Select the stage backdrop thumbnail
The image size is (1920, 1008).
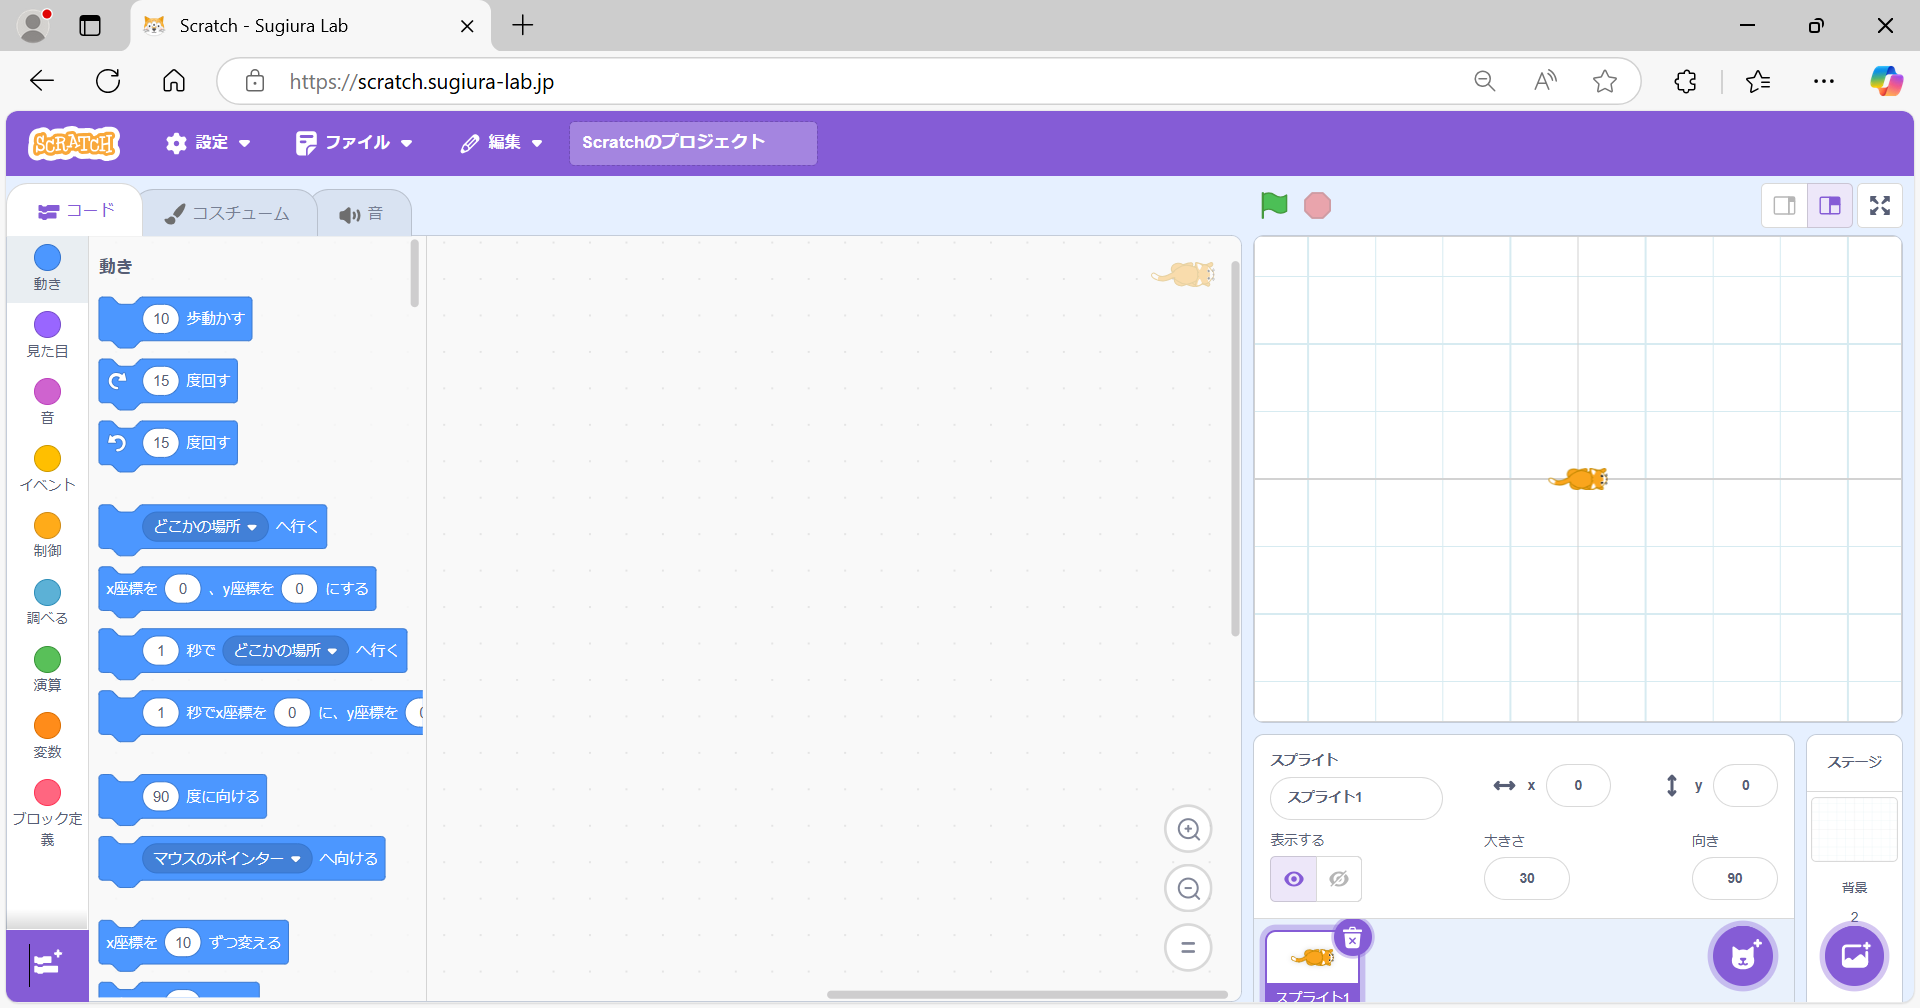pyautogui.click(x=1854, y=829)
